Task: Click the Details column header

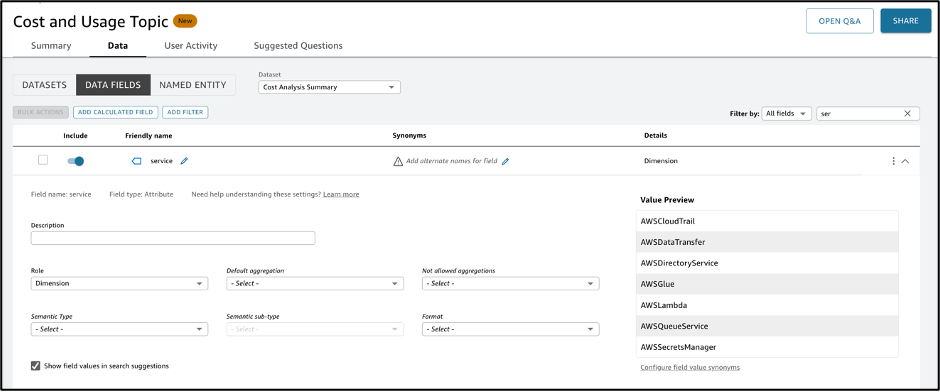Action: click(655, 135)
